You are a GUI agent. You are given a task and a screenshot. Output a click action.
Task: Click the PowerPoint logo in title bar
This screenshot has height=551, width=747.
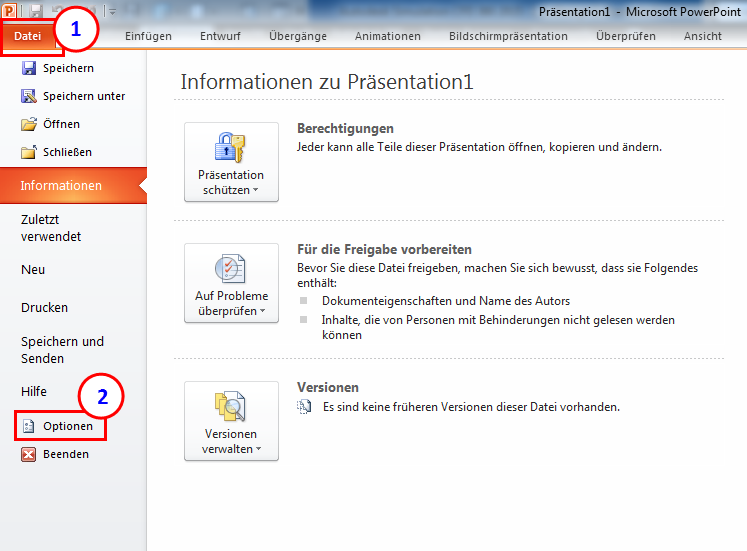[x=9, y=10]
